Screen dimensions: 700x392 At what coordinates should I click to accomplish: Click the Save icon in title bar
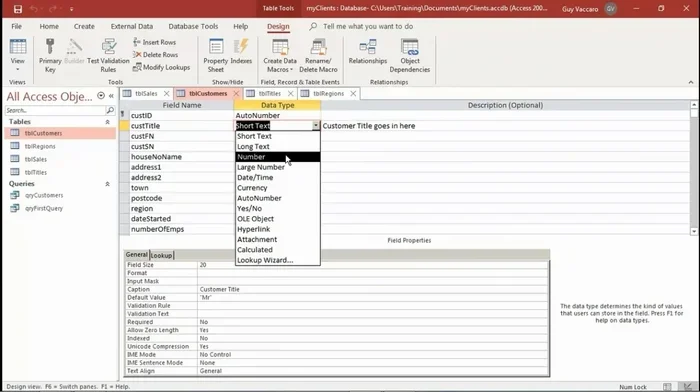pyautogui.click(x=17, y=8)
